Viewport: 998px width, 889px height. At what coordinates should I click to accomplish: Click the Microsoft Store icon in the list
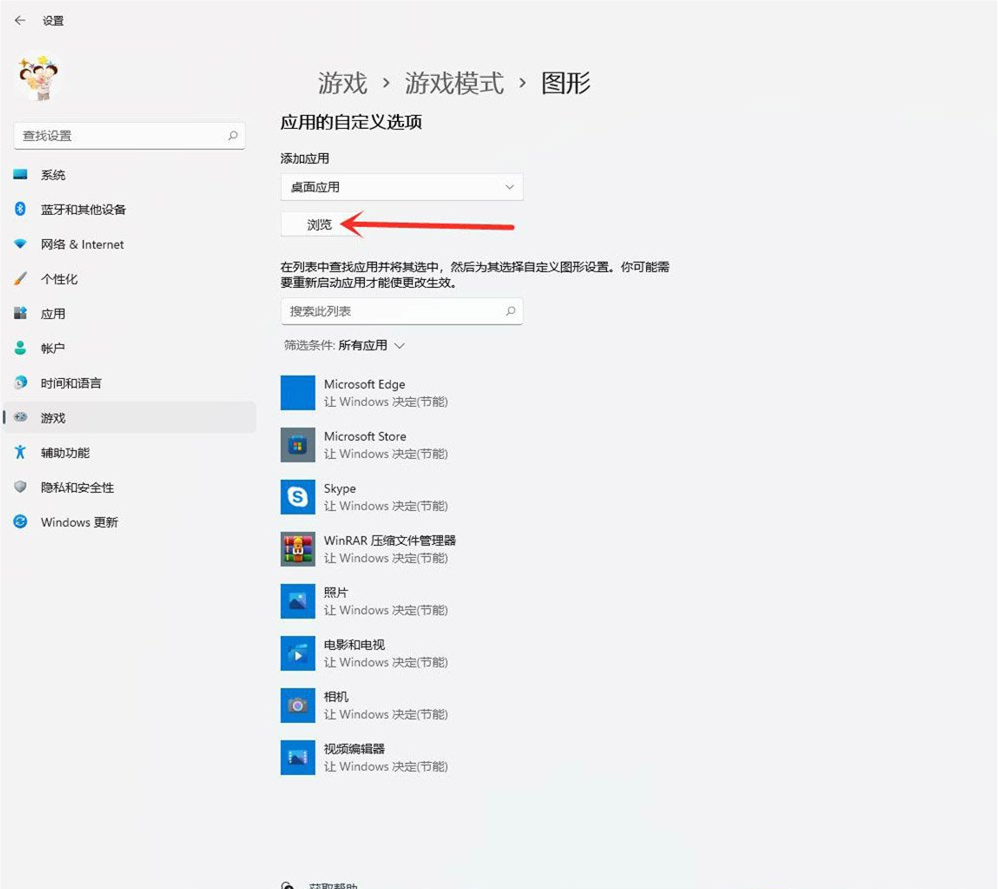pyautogui.click(x=297, y=445)
